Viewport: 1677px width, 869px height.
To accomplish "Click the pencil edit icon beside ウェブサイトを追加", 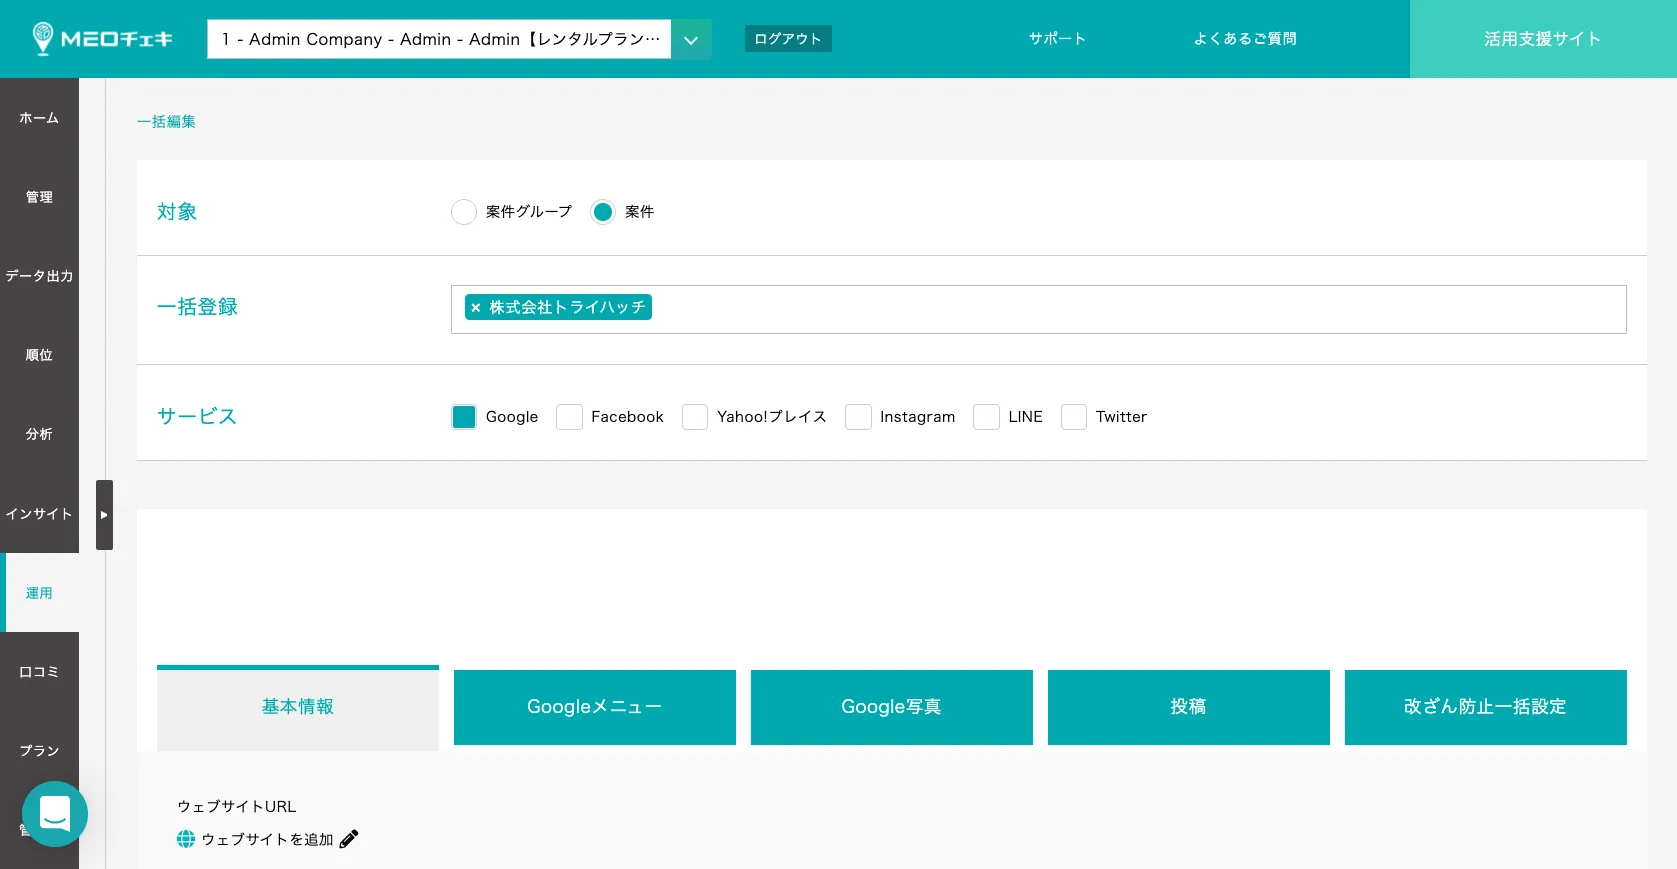I will click(349, 839).
